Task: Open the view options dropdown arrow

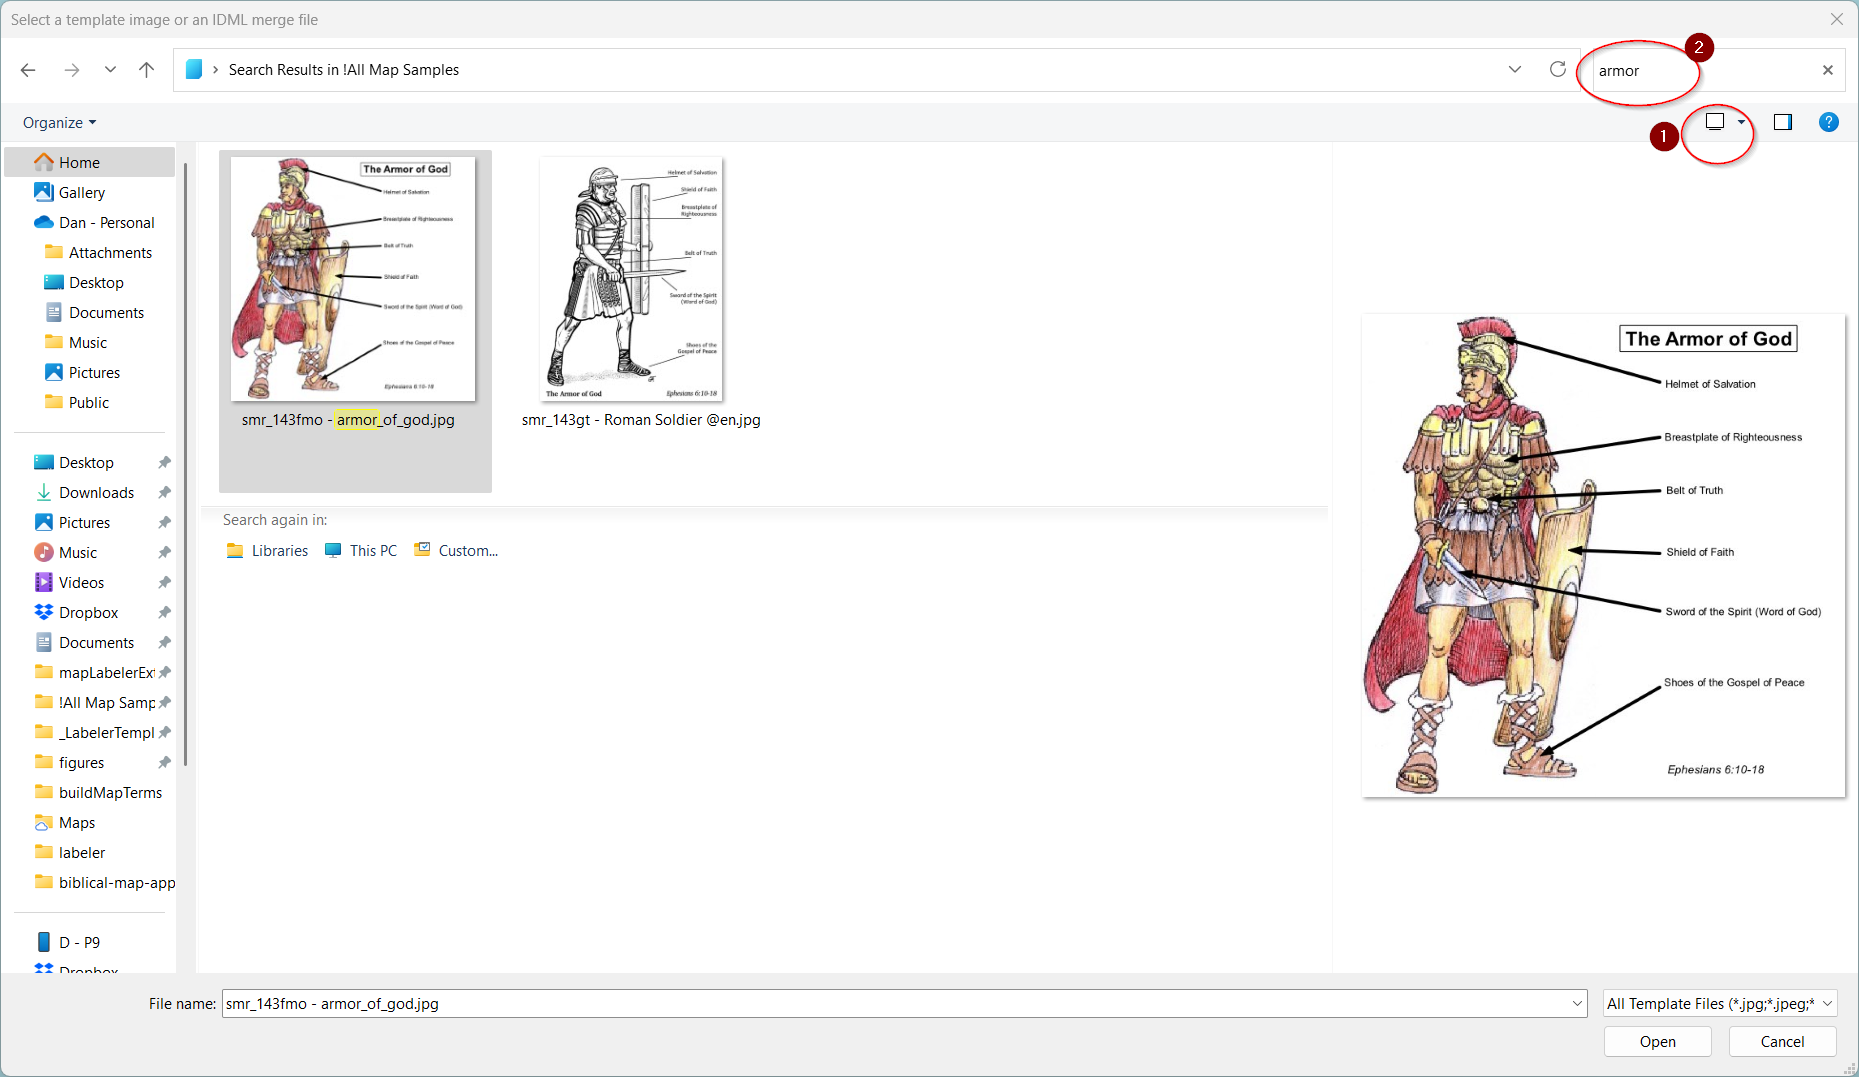Action: (1741, 121)
